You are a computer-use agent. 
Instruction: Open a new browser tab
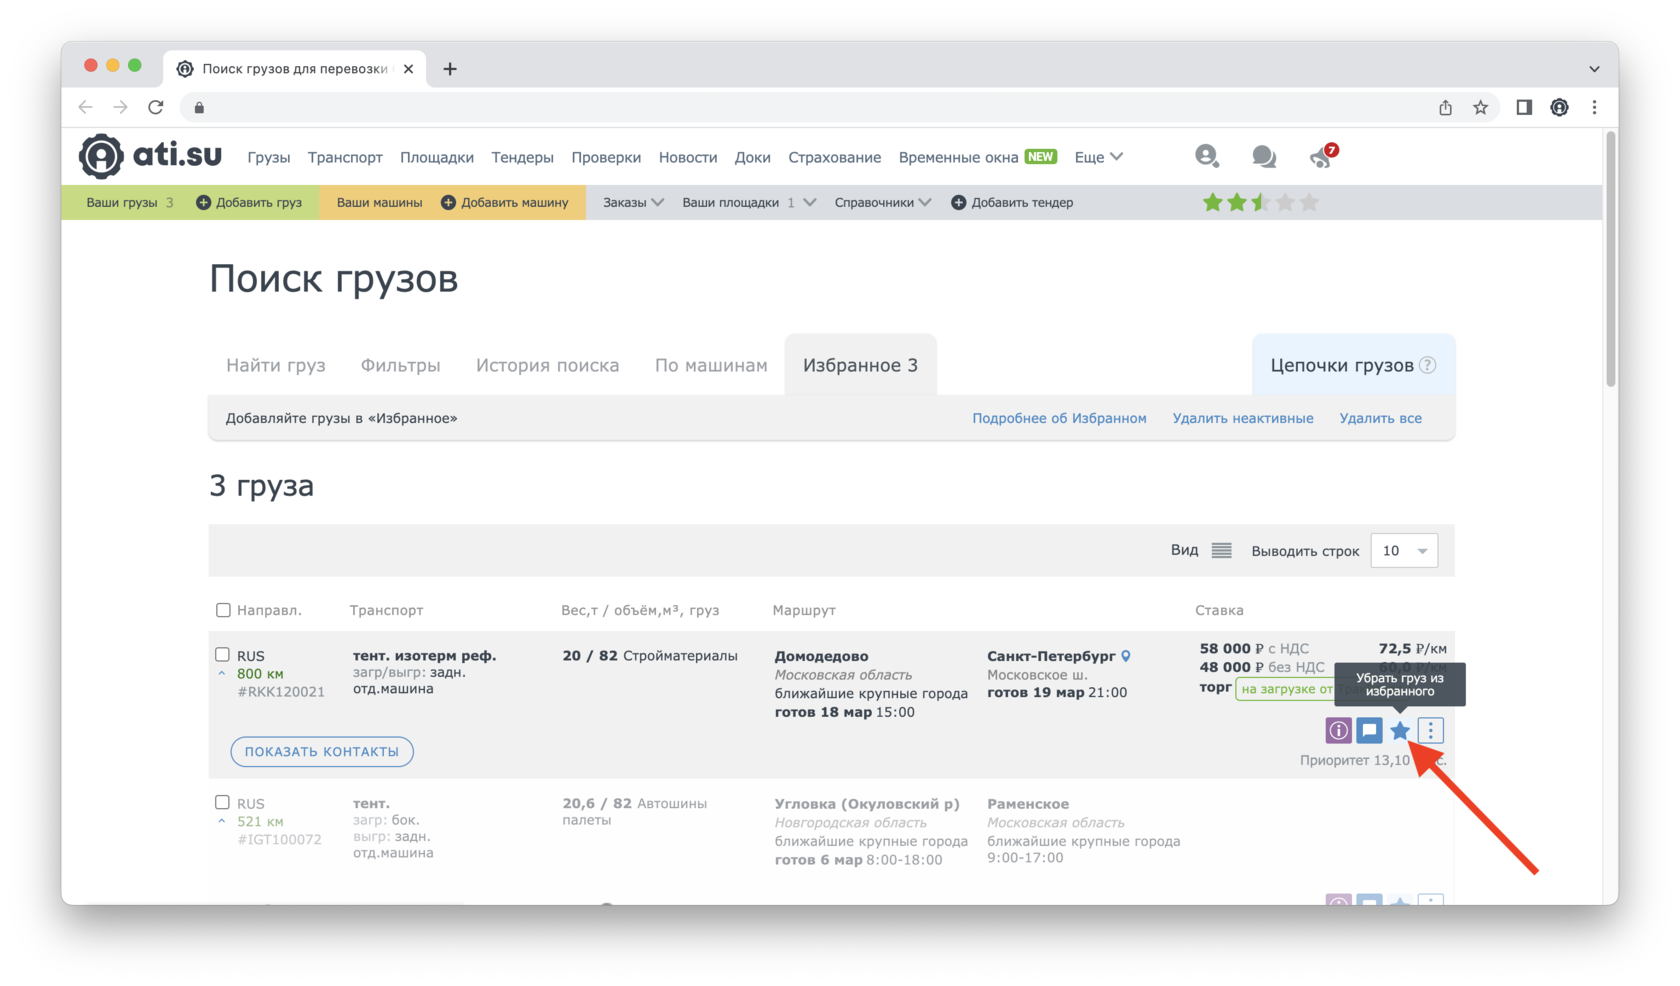(x=450, y=69)
